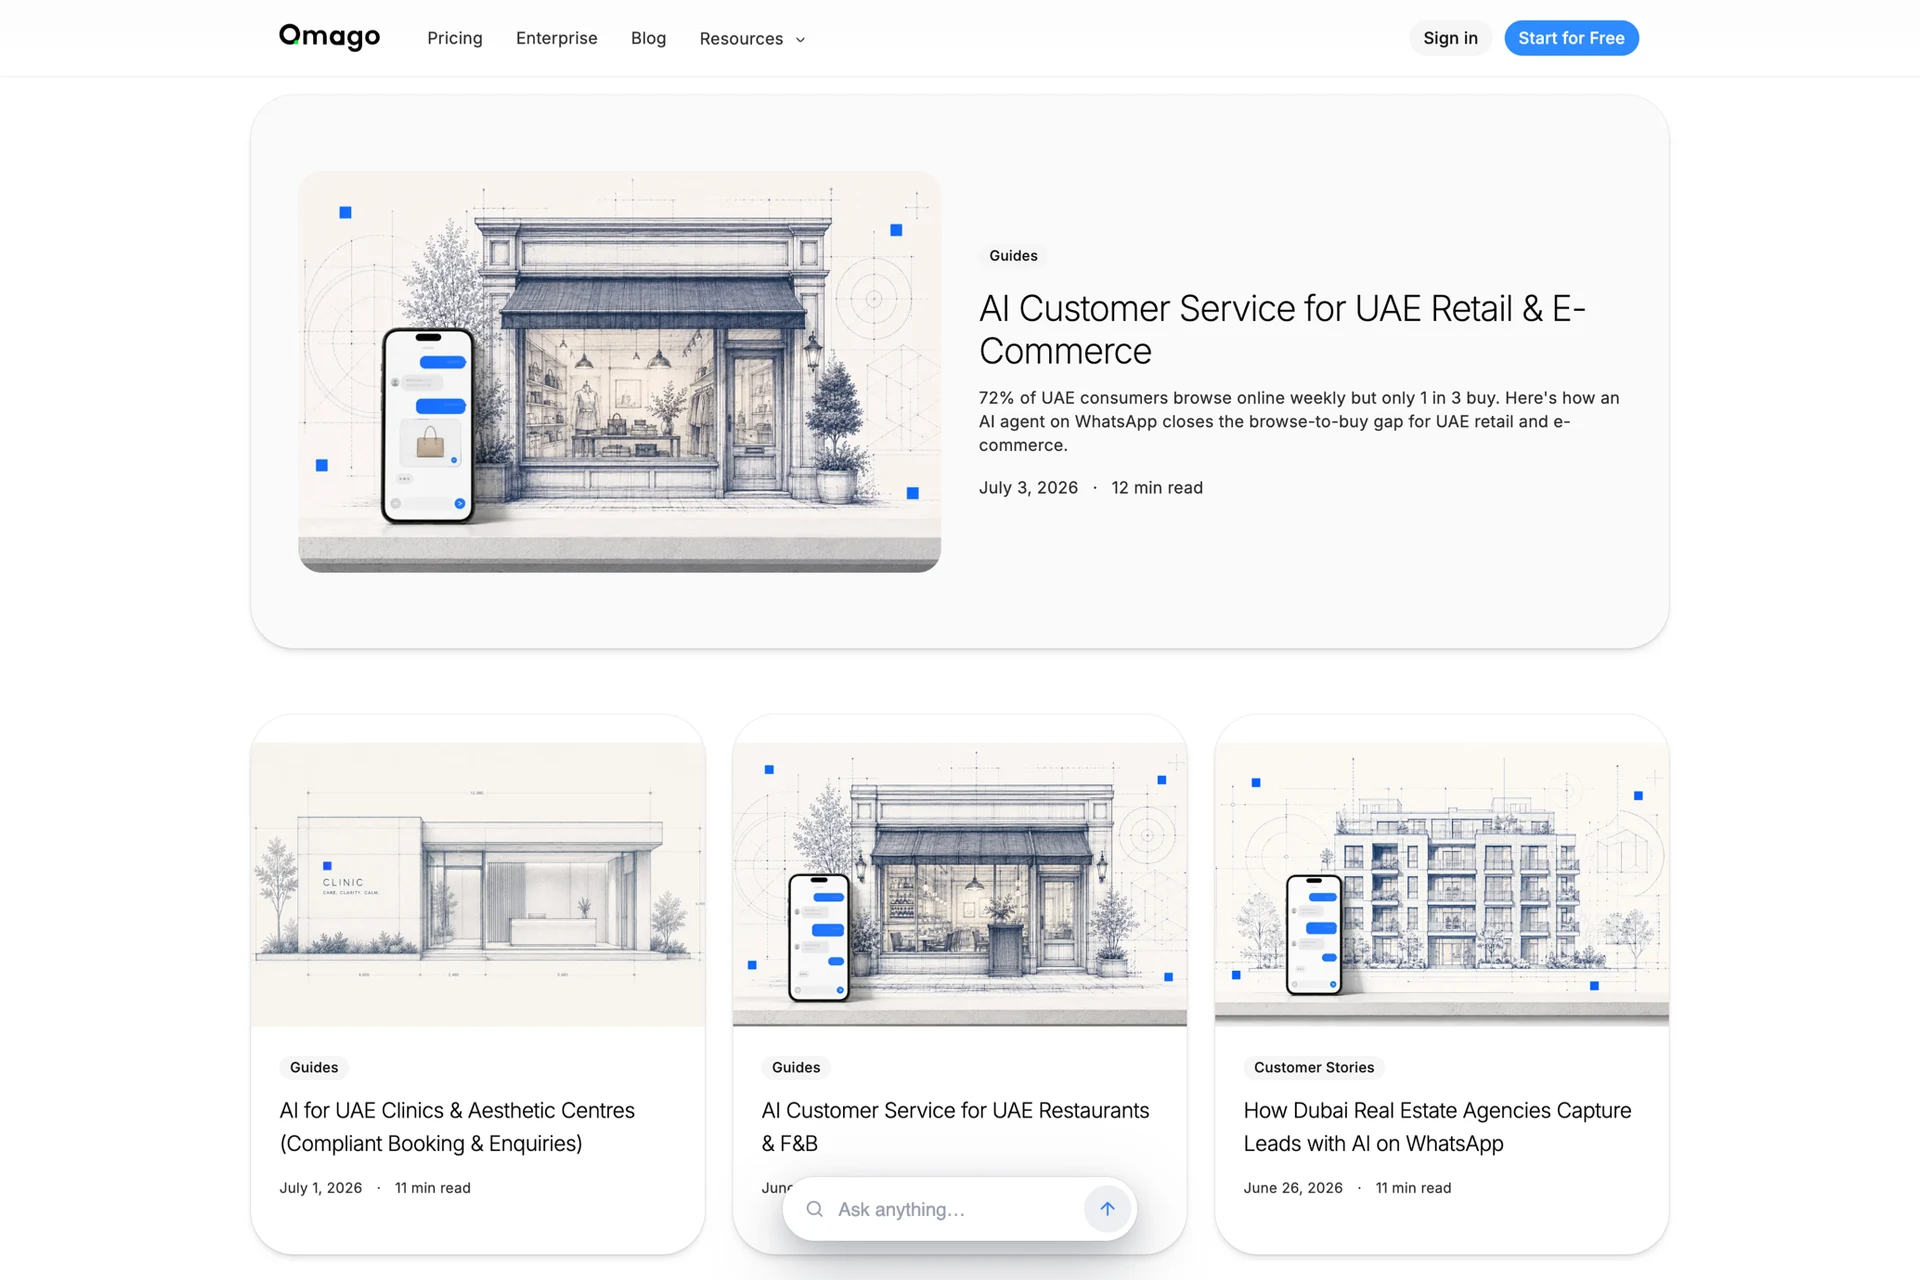
Task: Open AI for UAE Clinics & Aesthetic Centres article
Action: pyautogui.click(x=457, y=1127)
